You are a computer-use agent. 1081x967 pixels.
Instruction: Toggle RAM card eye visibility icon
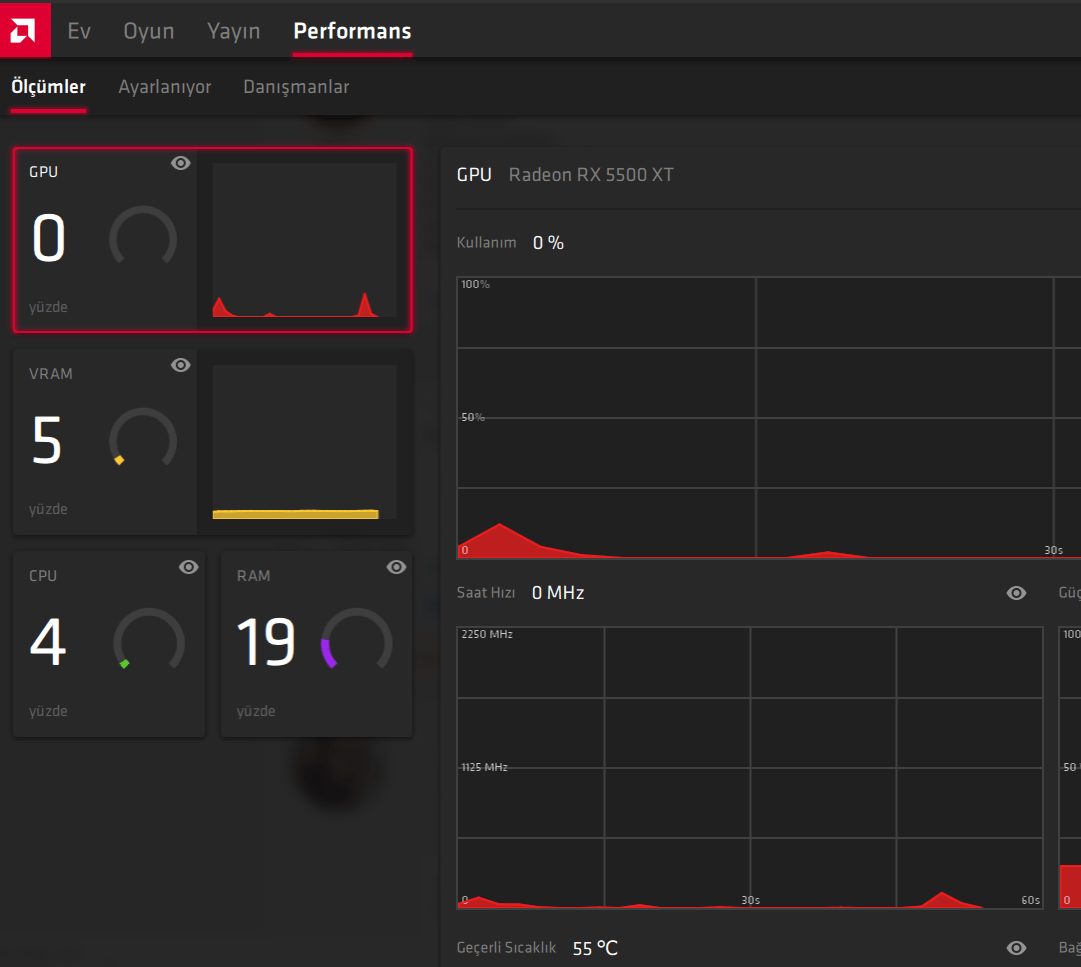point(396,567)
